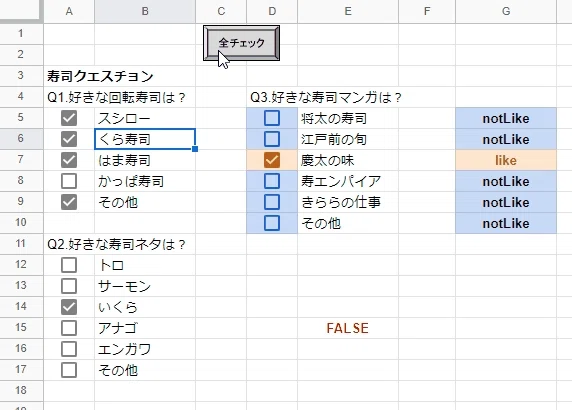
Task: Select row 6 header
Action: point(21,139)
